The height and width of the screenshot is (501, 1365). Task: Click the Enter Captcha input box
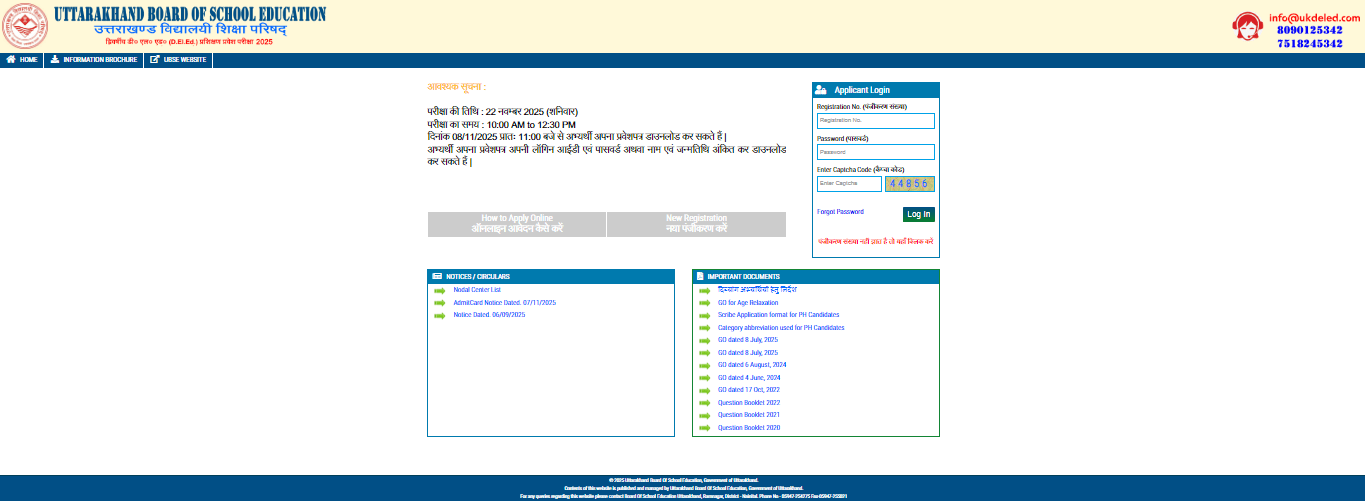pos(849,184)
